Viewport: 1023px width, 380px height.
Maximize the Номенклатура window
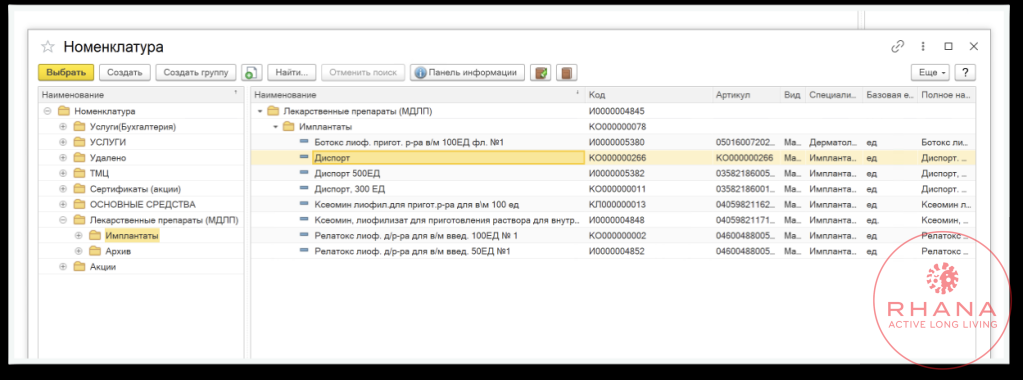tap(949, 46)
